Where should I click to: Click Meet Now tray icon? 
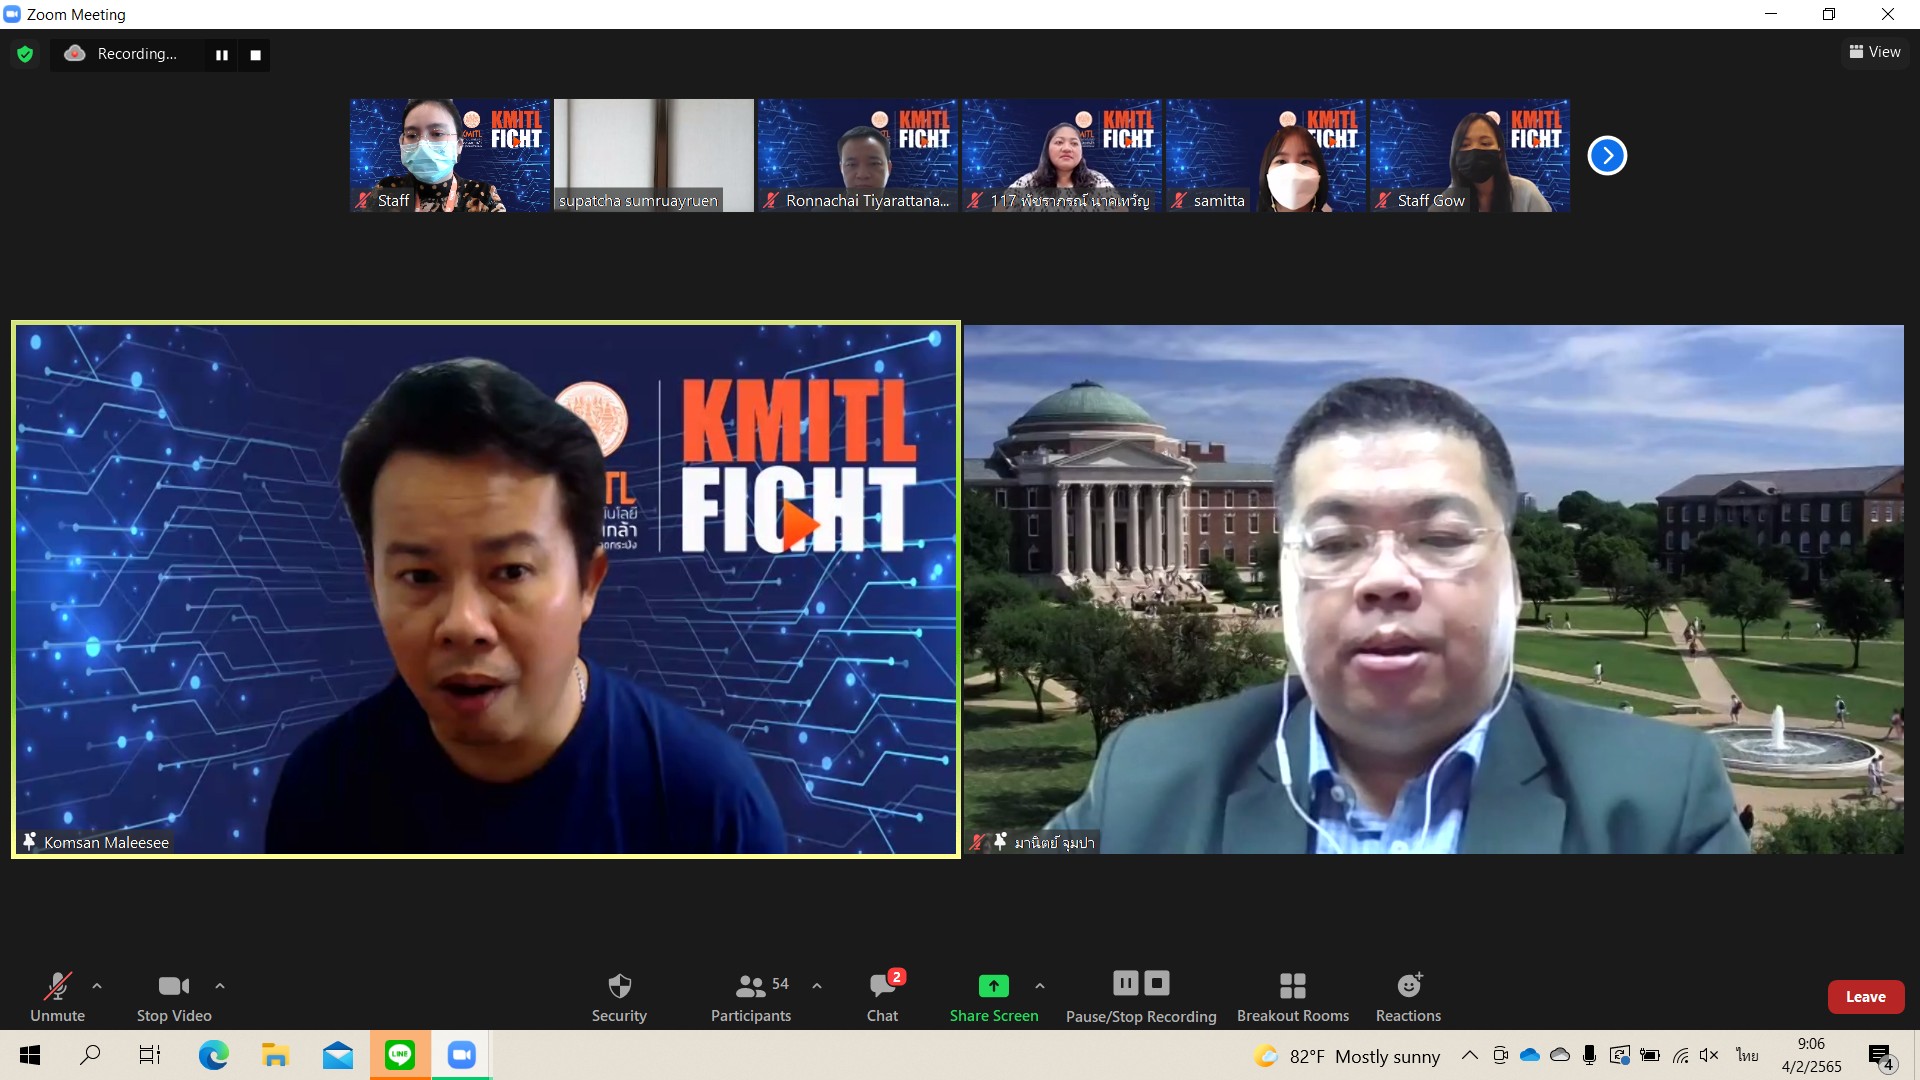1500,1055
